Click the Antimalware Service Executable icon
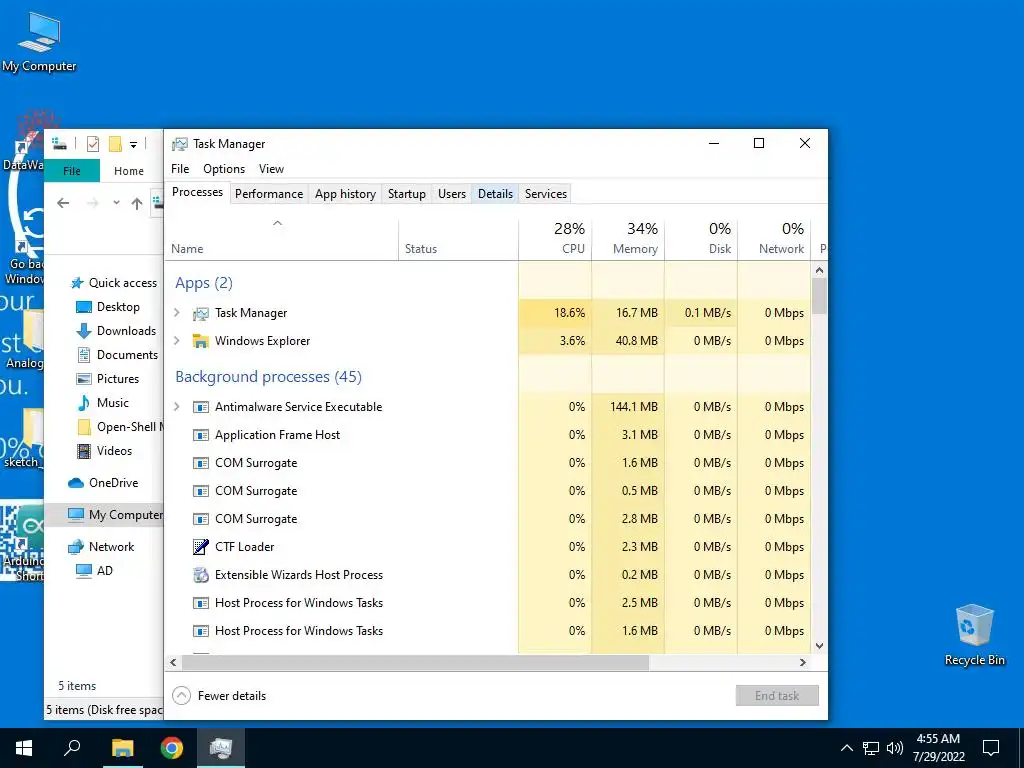 [200, 407]
